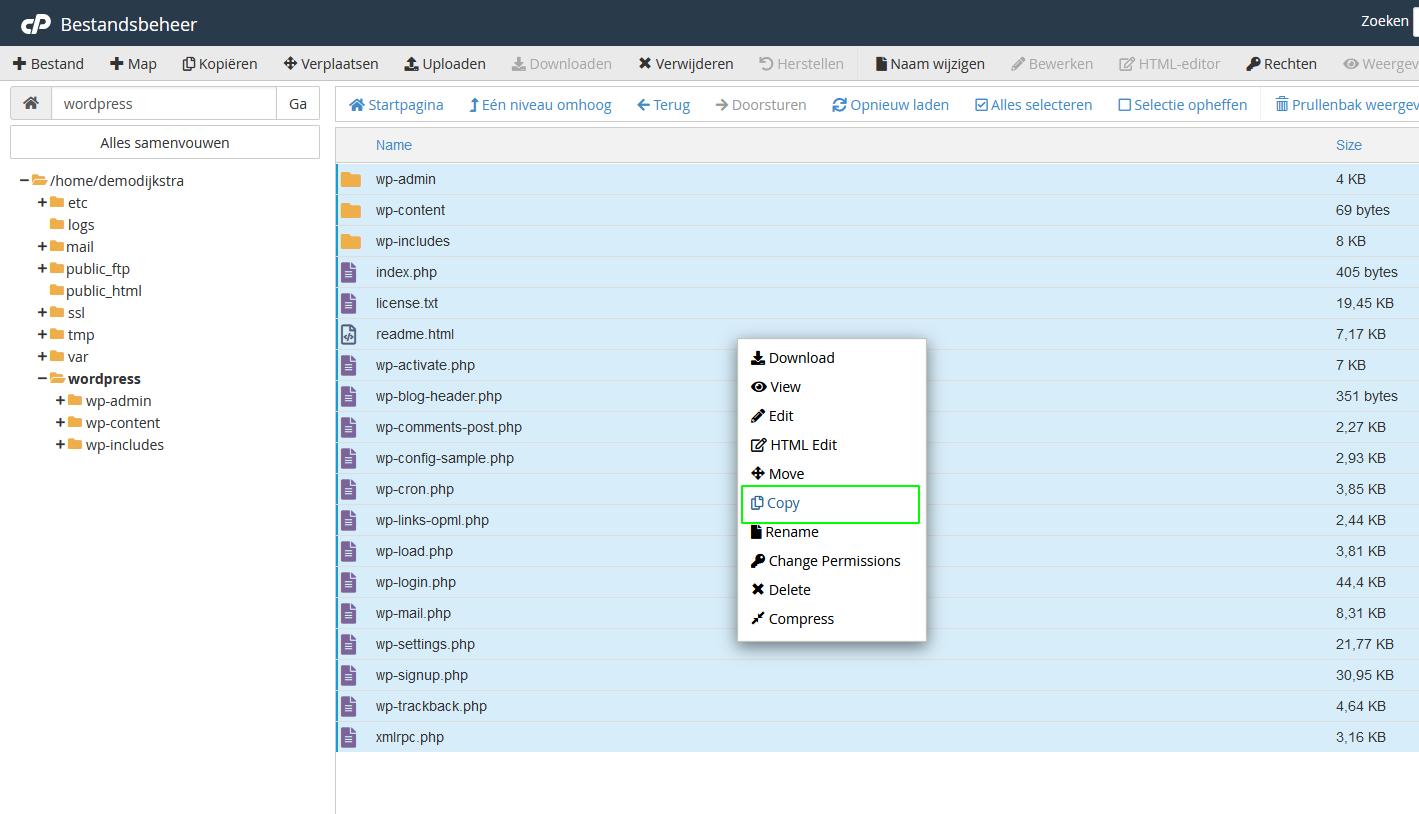Screen dimensions: 1419x814
Task: Open the Uploaden tool
Action: (445, 63)
